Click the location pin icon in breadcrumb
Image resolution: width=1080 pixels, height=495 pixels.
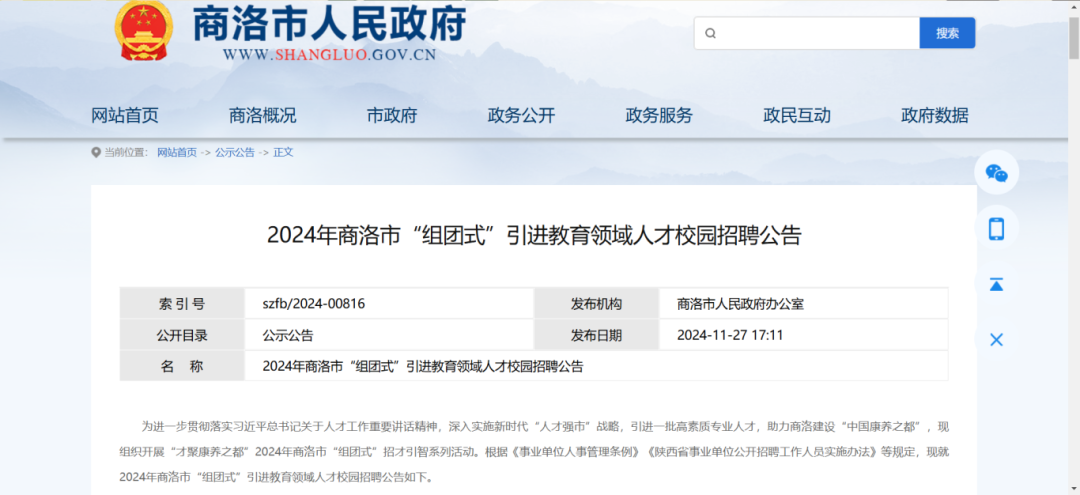[96, 153]
